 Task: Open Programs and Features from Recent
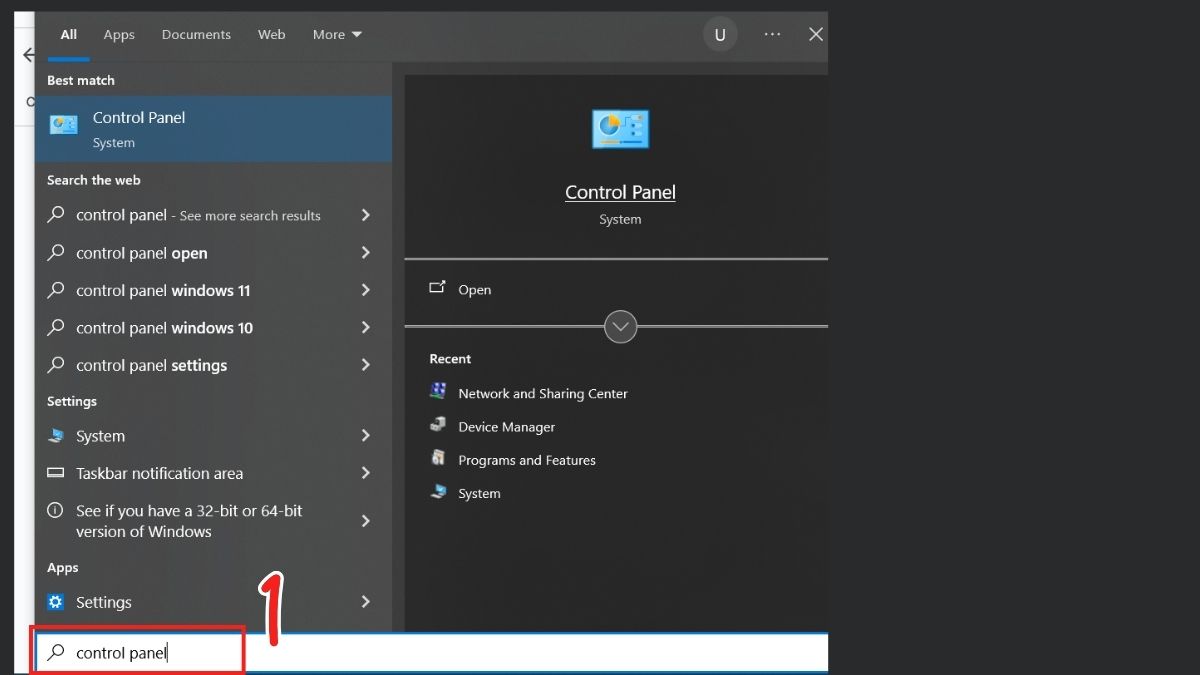click(527, 460)
